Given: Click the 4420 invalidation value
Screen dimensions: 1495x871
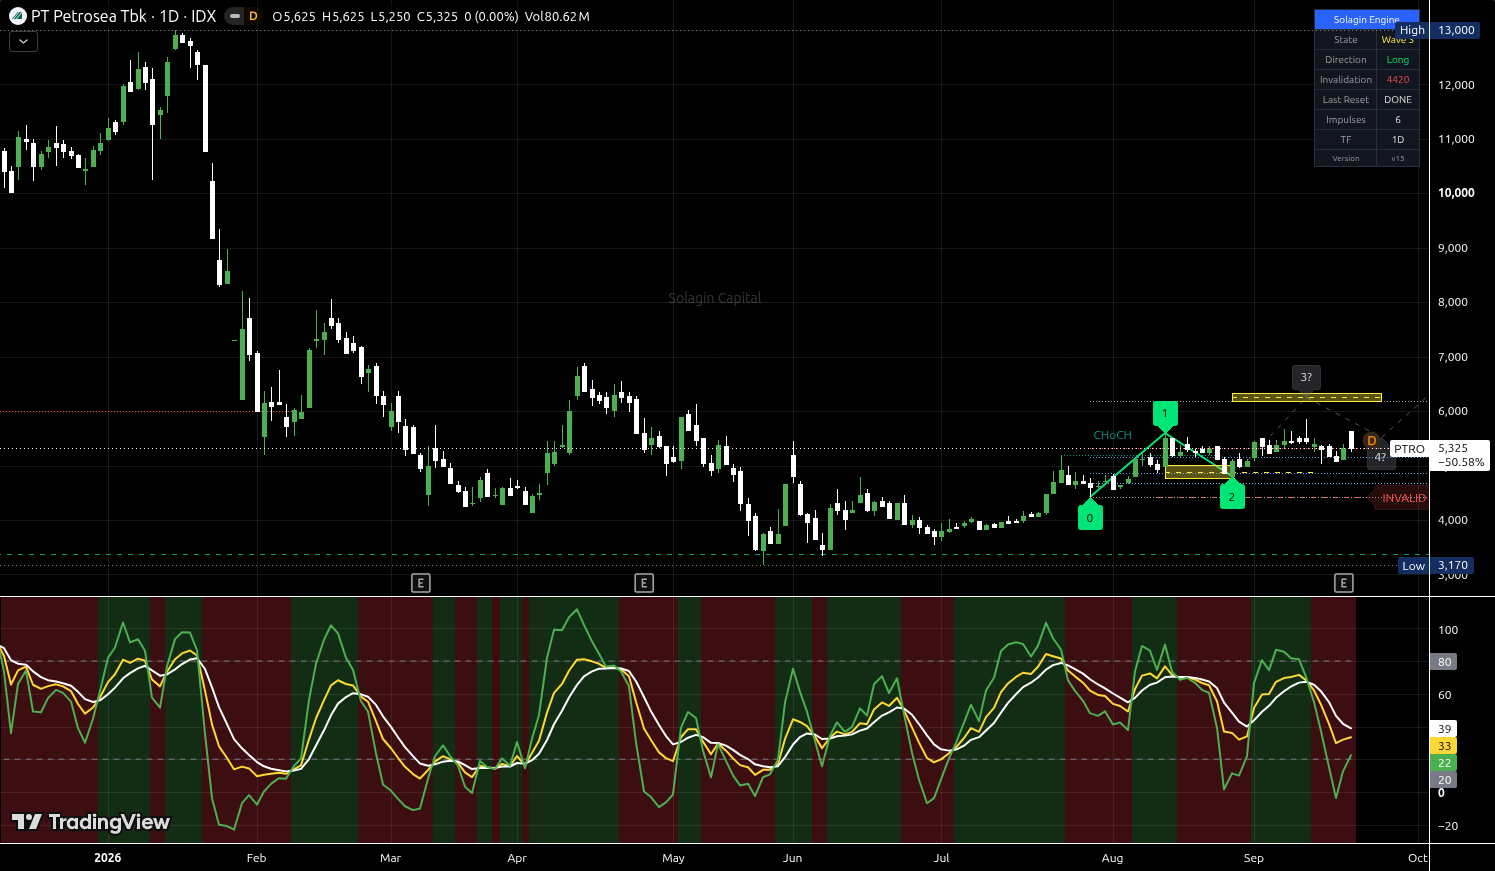Looking at the screenshot, I should [1398, 79].
